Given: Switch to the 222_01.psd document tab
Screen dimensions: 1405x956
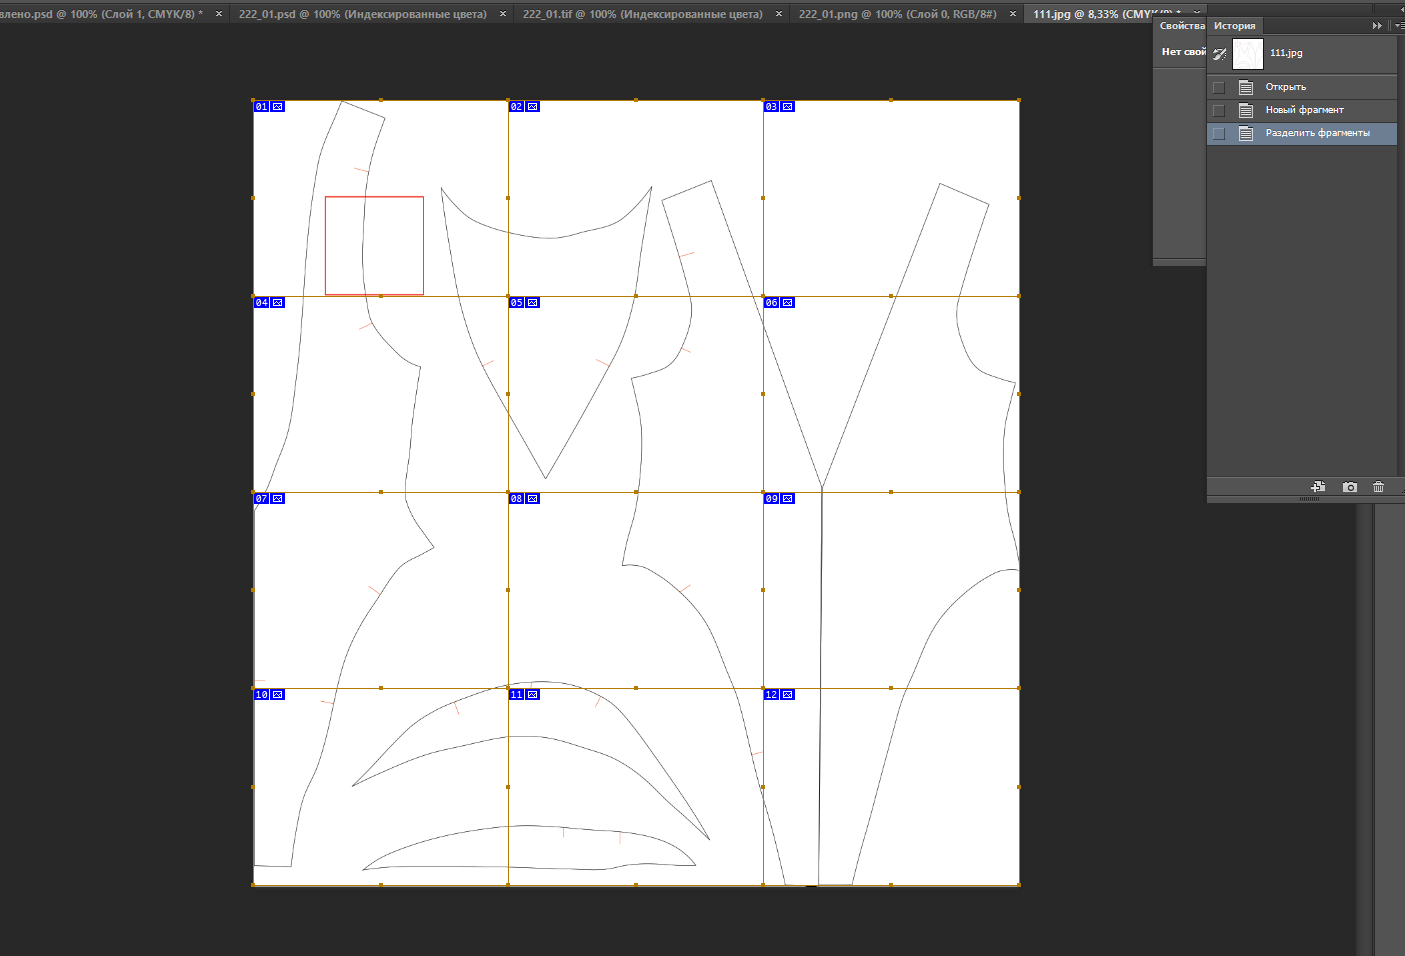Looking at the screenshot, I should click(x=362, y=14).
